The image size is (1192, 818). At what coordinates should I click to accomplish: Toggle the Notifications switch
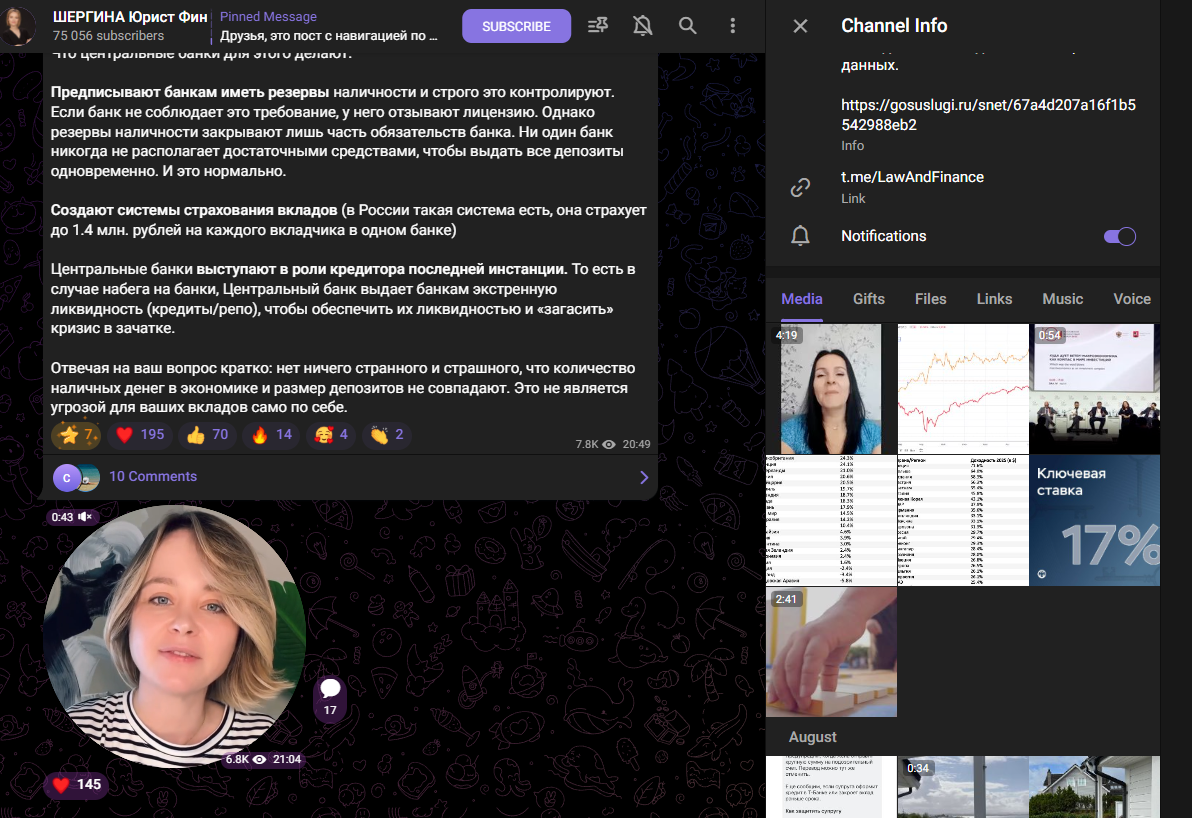1120,236
